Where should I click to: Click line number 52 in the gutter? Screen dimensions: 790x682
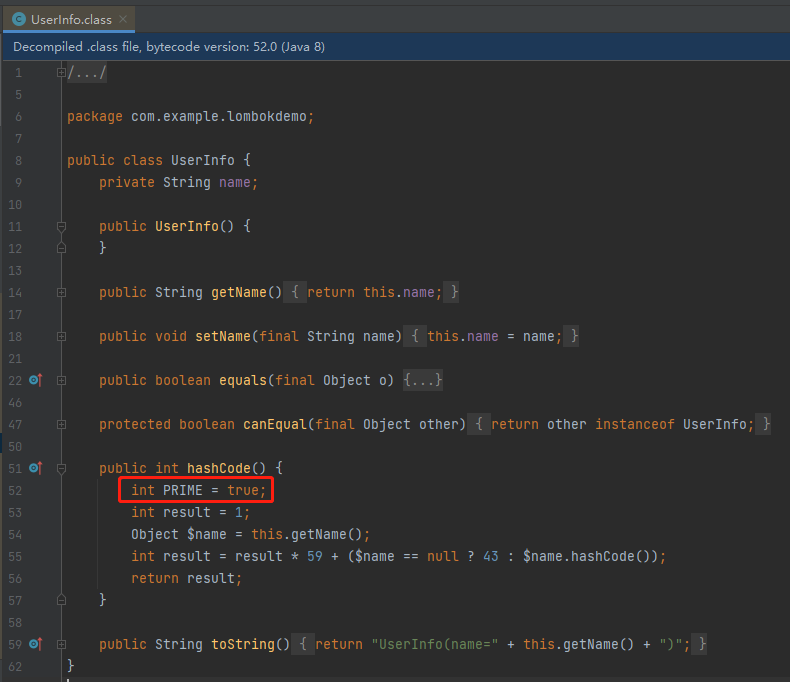click(15, 491)
